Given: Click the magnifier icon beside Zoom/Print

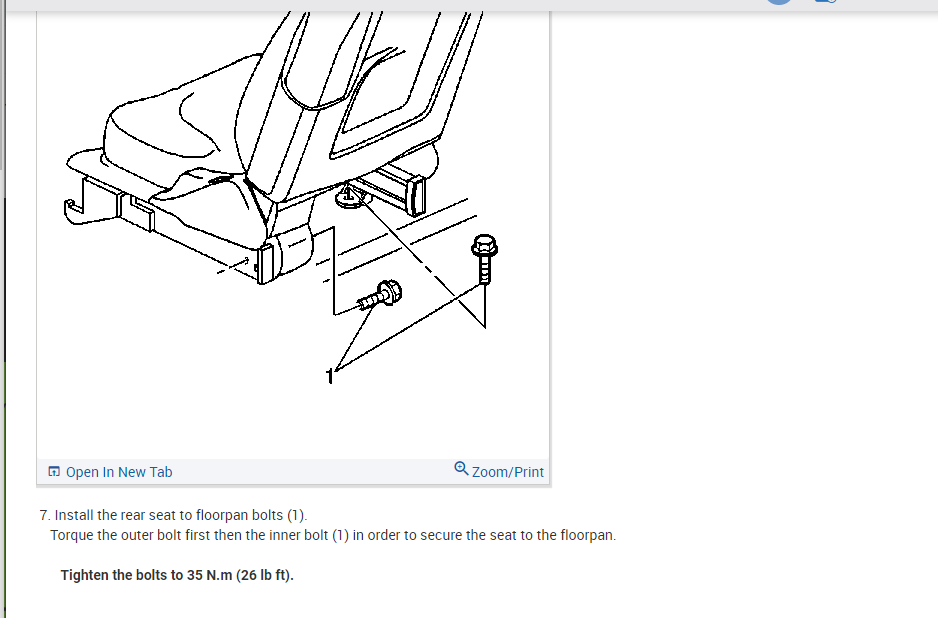Looking at the screenshot, I should click(x=461, y=468).
